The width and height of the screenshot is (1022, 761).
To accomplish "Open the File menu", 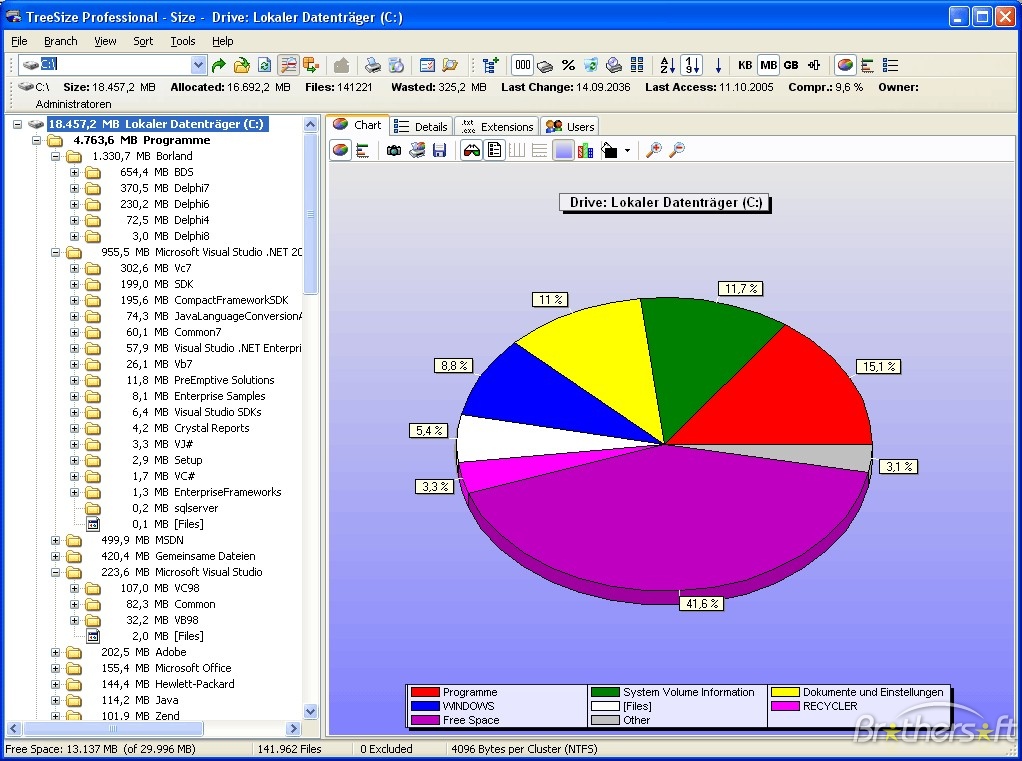I will (20, 41).
